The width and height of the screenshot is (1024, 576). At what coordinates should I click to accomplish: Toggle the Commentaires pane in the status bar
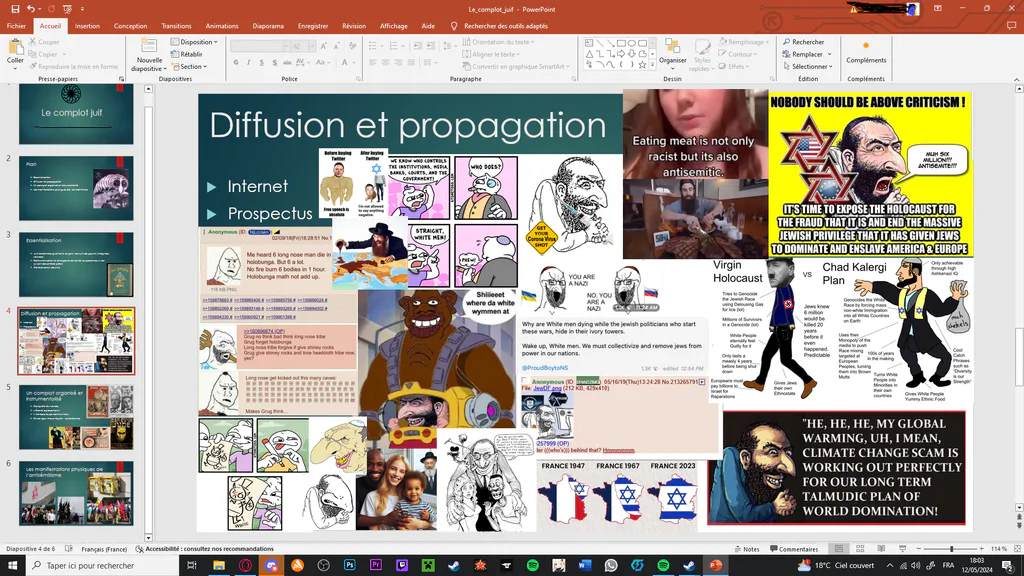click(x=794, y=549)
